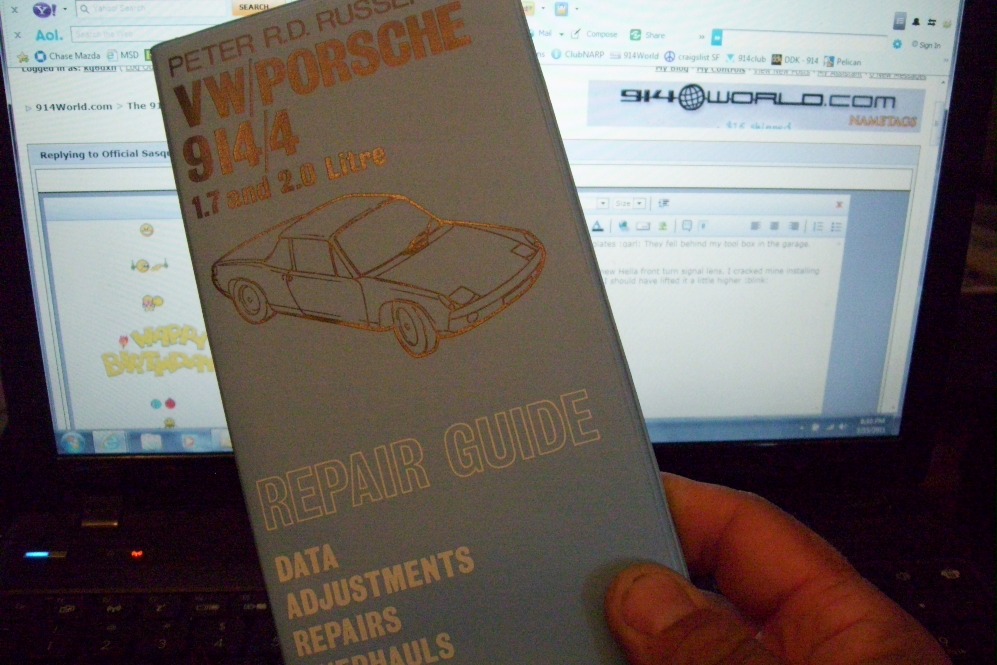Click the quote bubble icon in the editor
Viewport: 997px width, 665px height.
687,226
